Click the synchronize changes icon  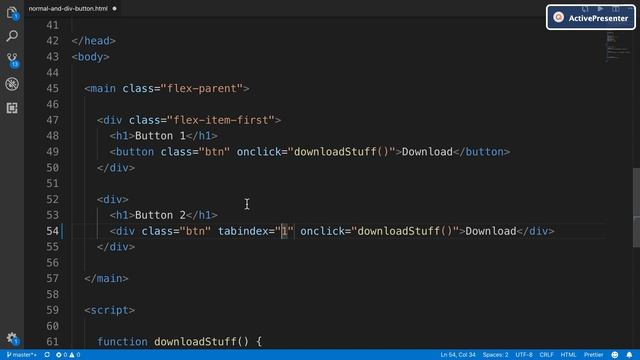coord(47,355)
